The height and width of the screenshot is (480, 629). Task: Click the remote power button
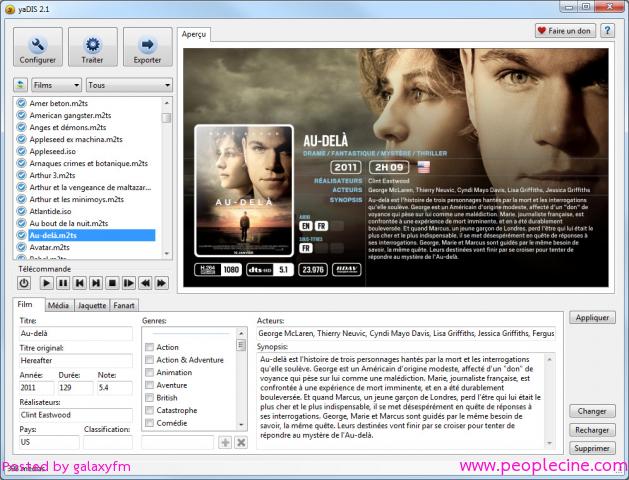[24, 283]
